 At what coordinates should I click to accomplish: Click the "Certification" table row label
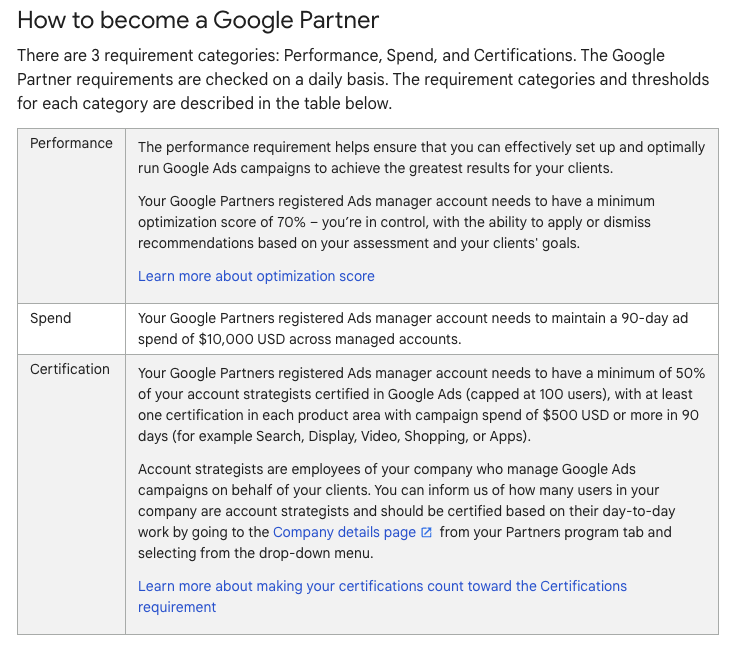[70, 369]
